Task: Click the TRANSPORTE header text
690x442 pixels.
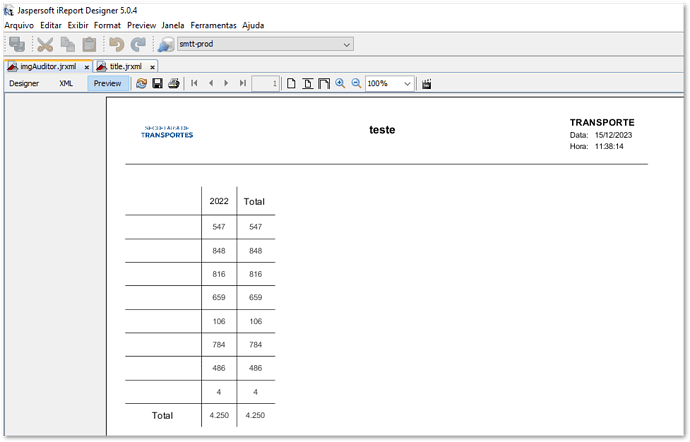Action: tap(602, 122)
